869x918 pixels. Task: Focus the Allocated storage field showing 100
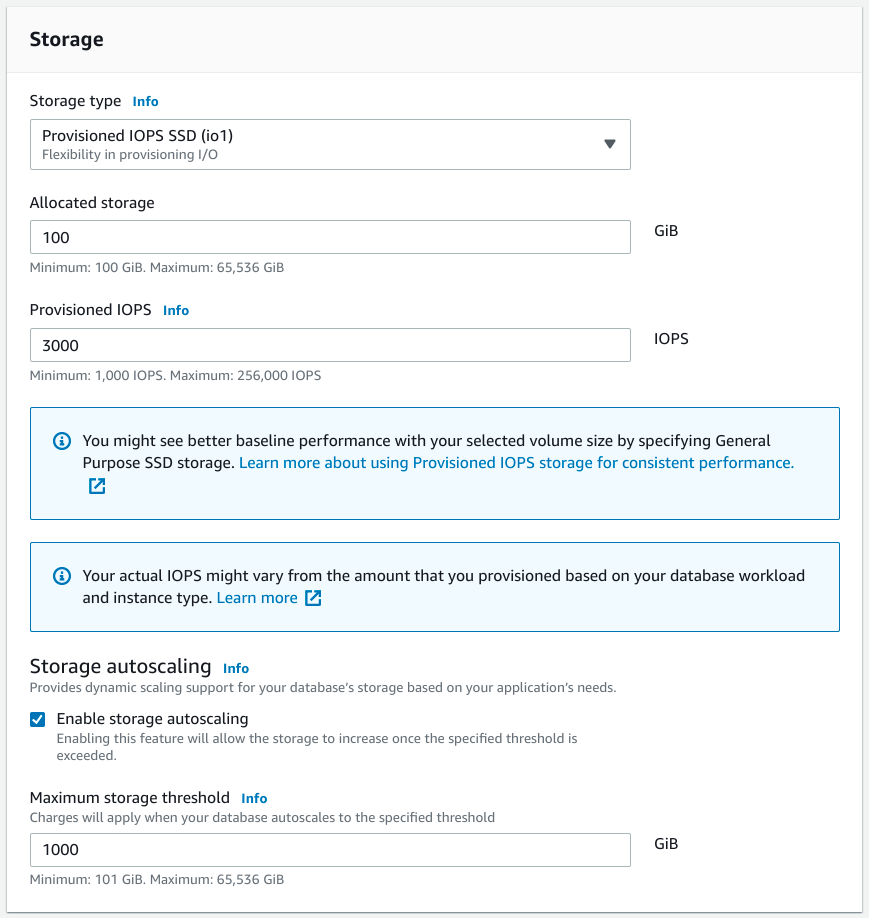pyautogui.click(x=330, y=237)
